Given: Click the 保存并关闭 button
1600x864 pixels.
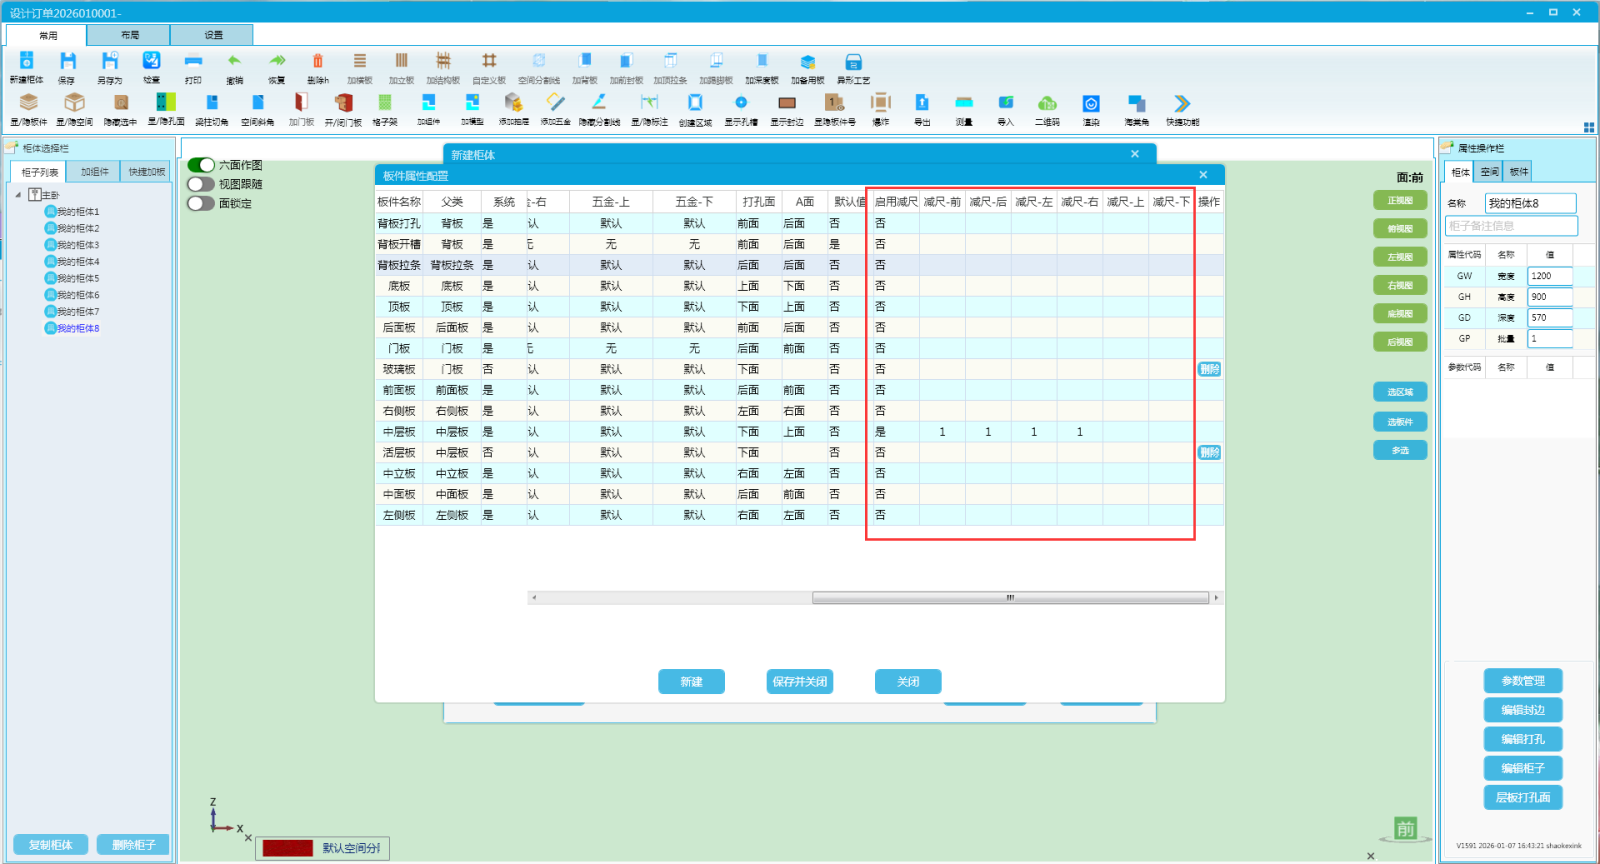Looking at the screenshot, I should (800, 682).
